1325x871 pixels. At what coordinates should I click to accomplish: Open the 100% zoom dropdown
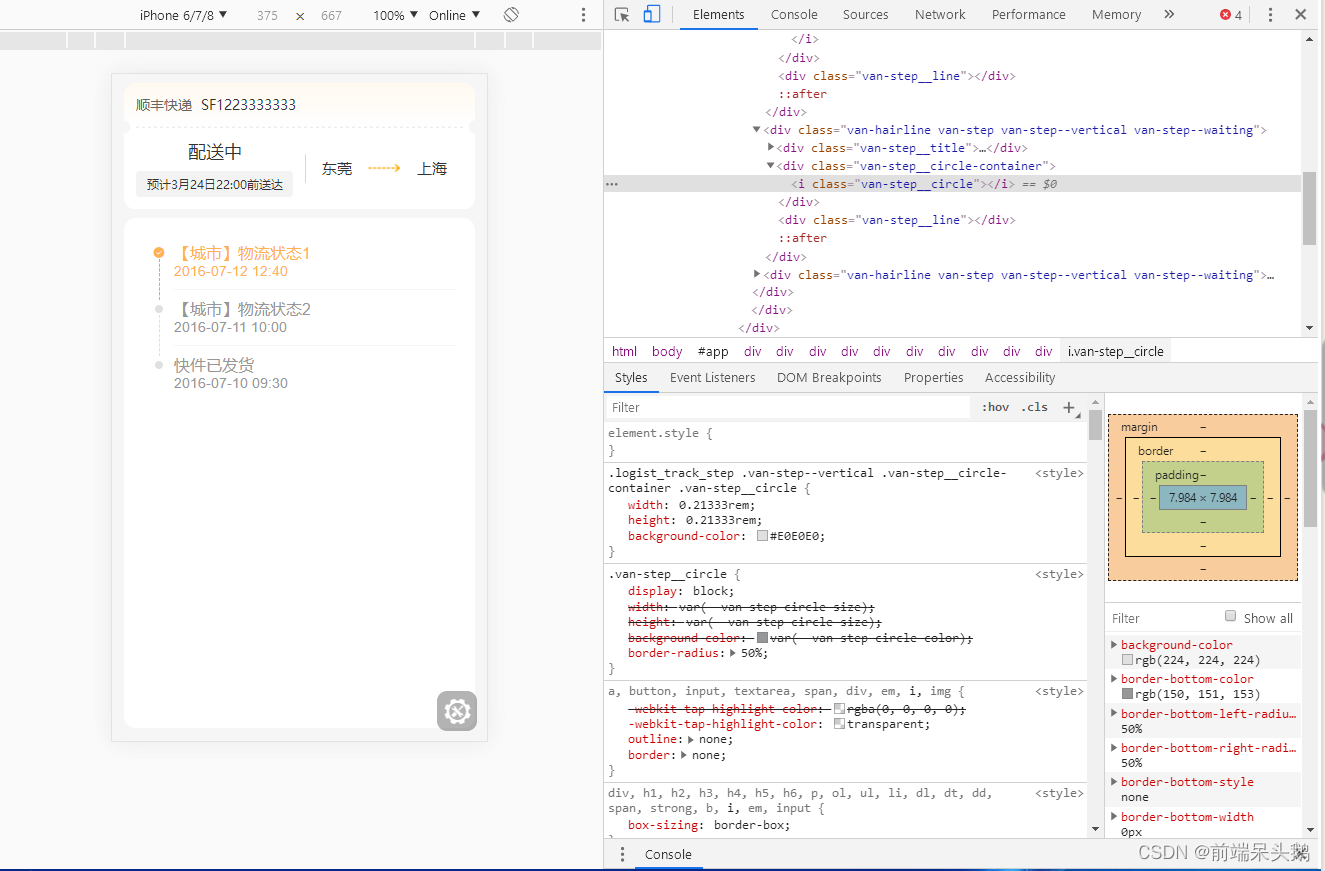[x=395, y=15]
